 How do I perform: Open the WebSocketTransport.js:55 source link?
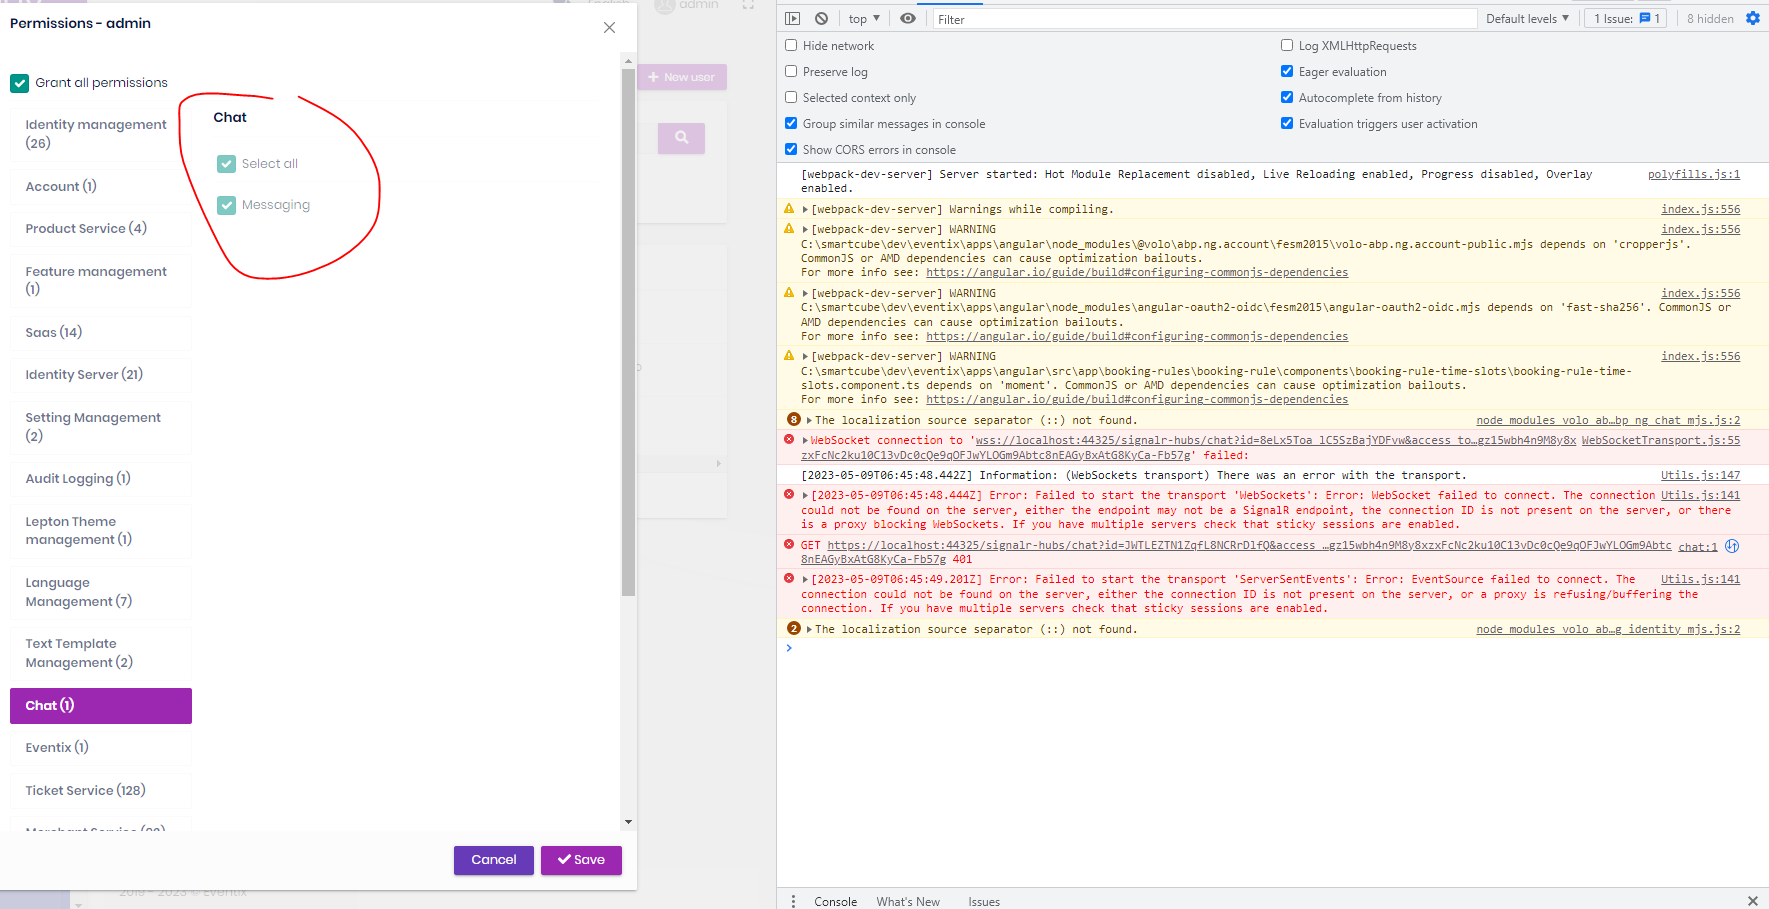[x=1660, y=440]
